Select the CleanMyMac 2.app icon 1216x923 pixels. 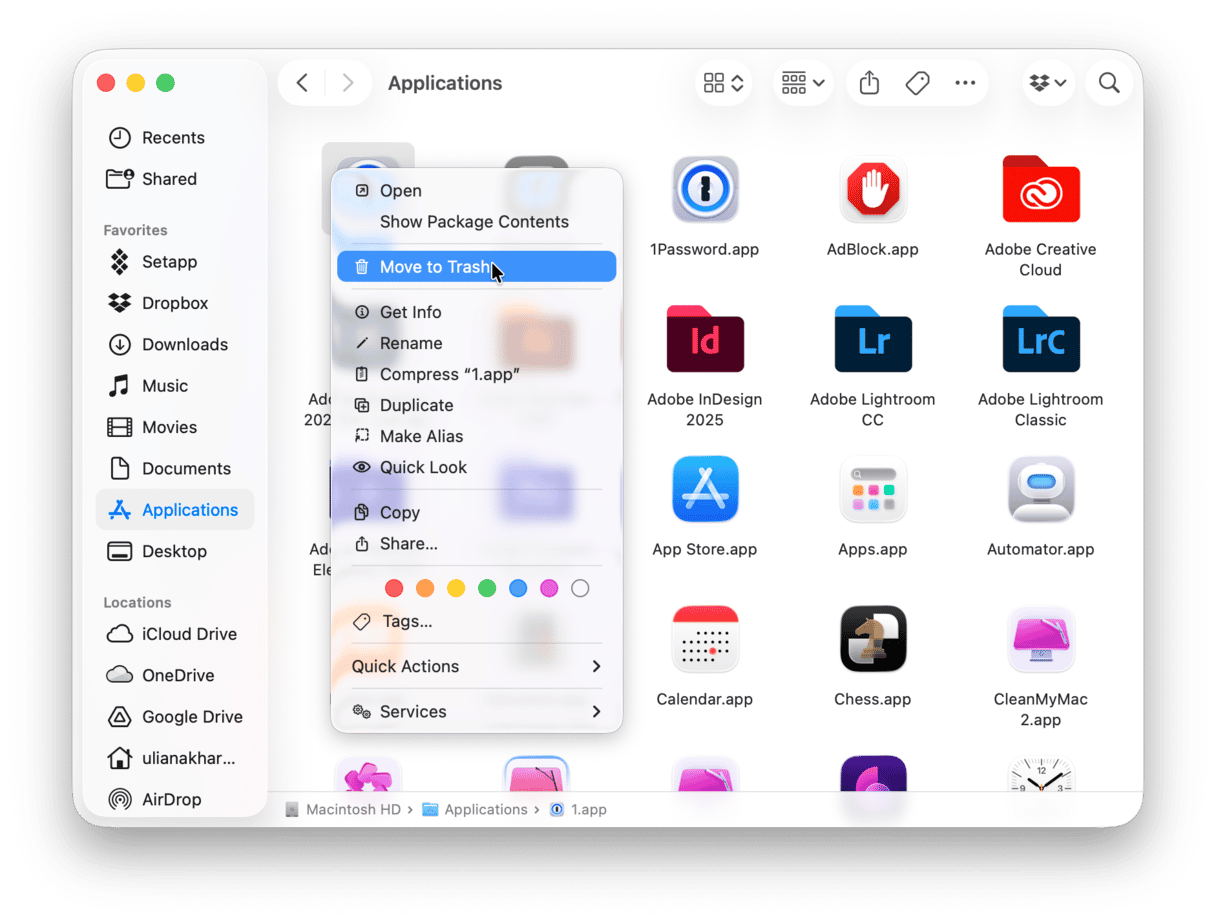tap(1041, 639)
